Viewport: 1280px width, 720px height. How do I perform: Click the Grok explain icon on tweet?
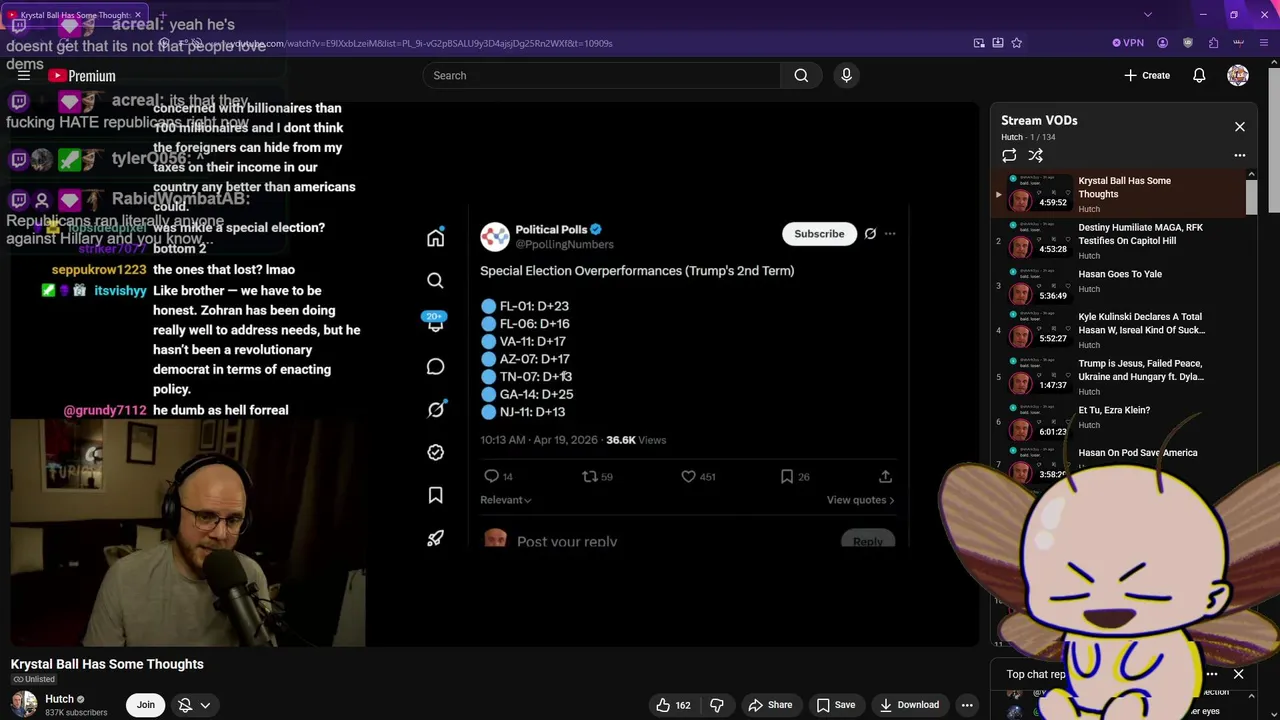[870, 234]
